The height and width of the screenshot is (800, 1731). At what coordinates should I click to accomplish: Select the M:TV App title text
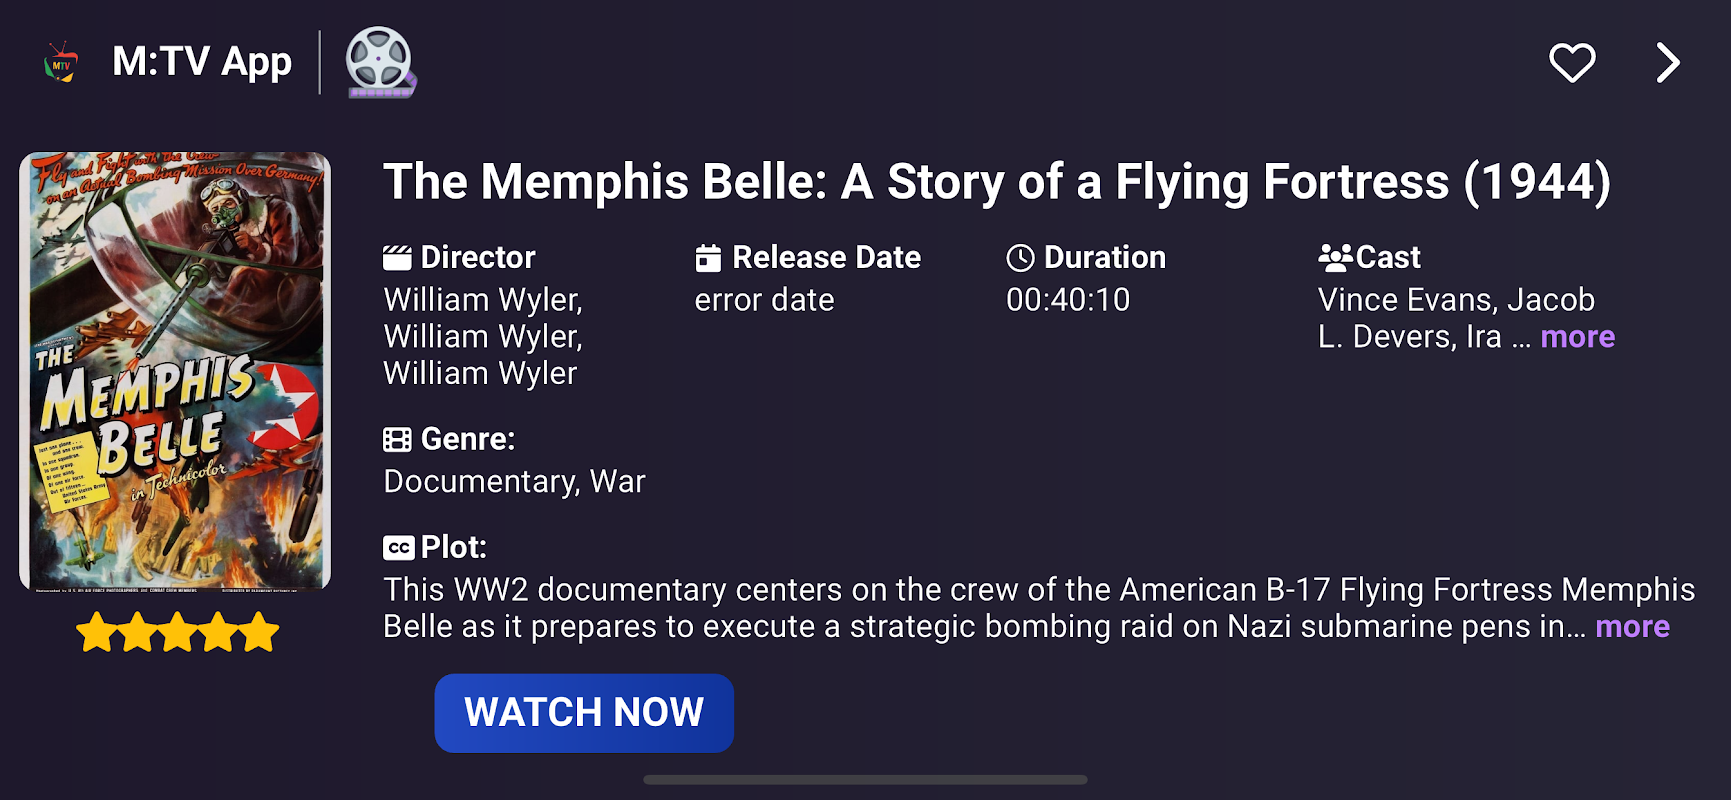coord(202,62)
